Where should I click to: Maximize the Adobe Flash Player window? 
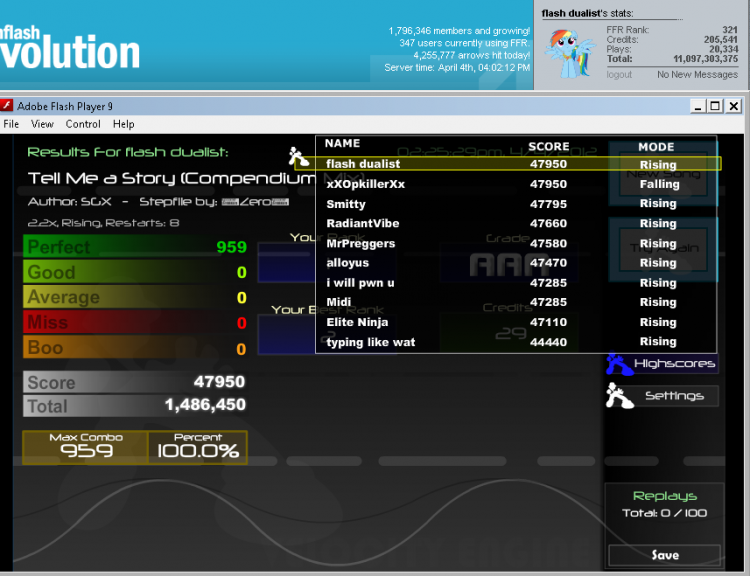pos(716,106)
